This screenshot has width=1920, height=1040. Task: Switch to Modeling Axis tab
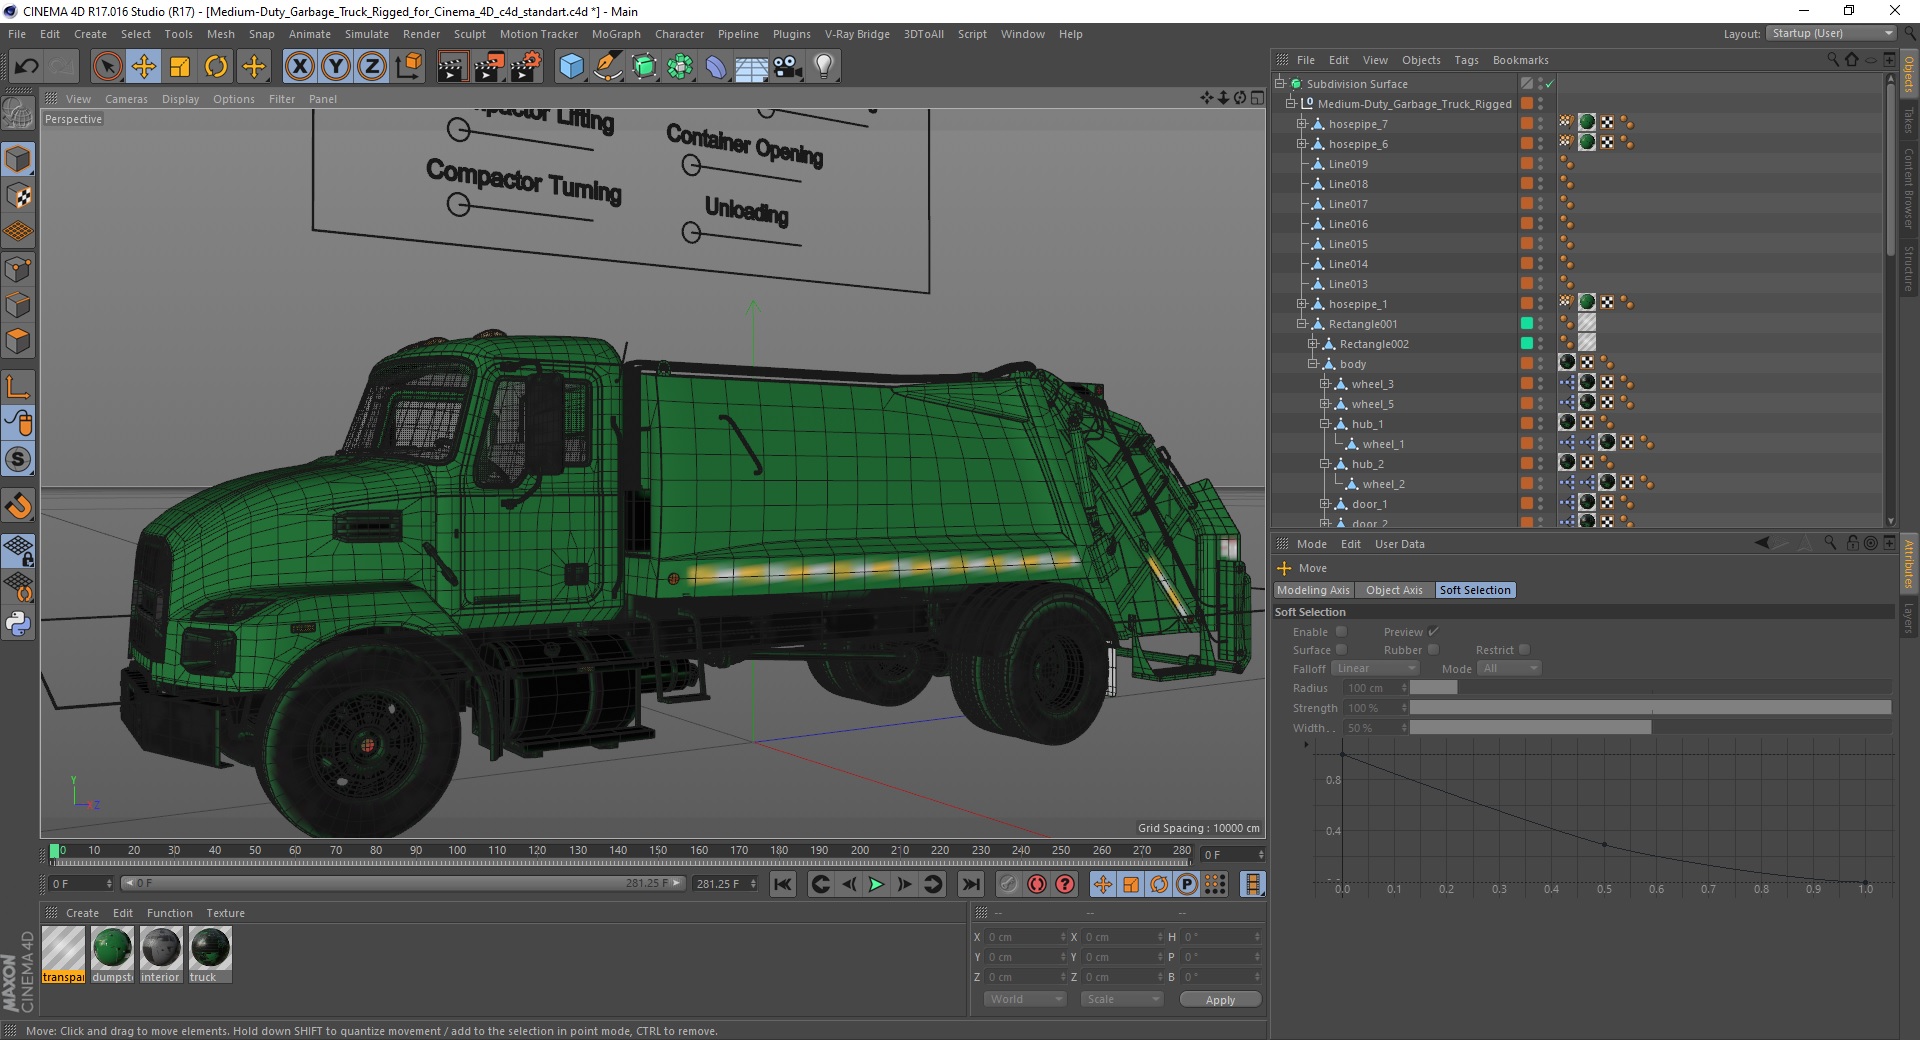point(1313,590)
